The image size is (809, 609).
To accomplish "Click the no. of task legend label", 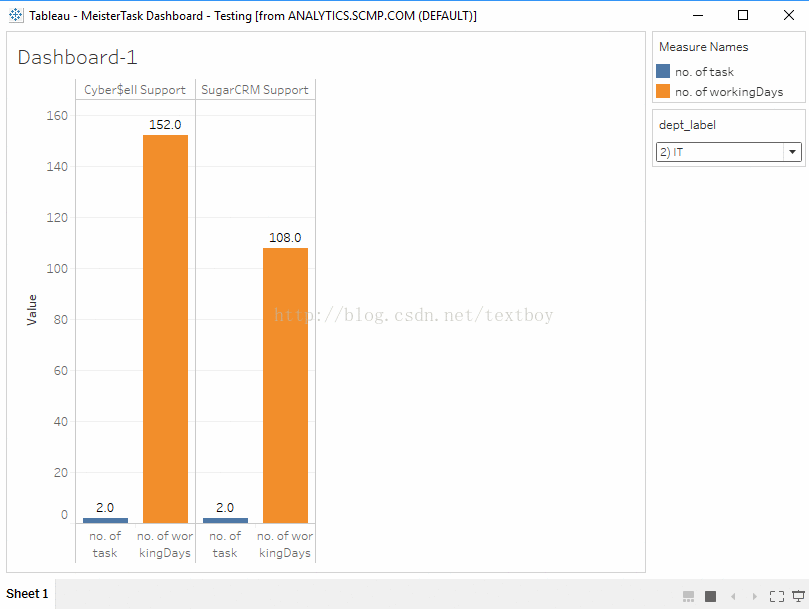I will pyautogui.click(x=704, y=72).
